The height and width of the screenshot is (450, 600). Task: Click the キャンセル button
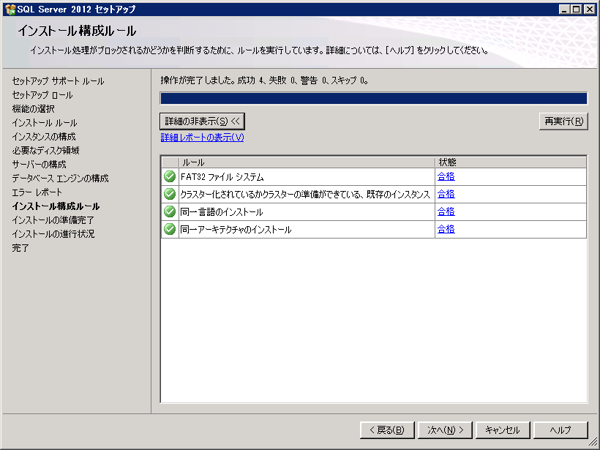click(x=503, y=430)
